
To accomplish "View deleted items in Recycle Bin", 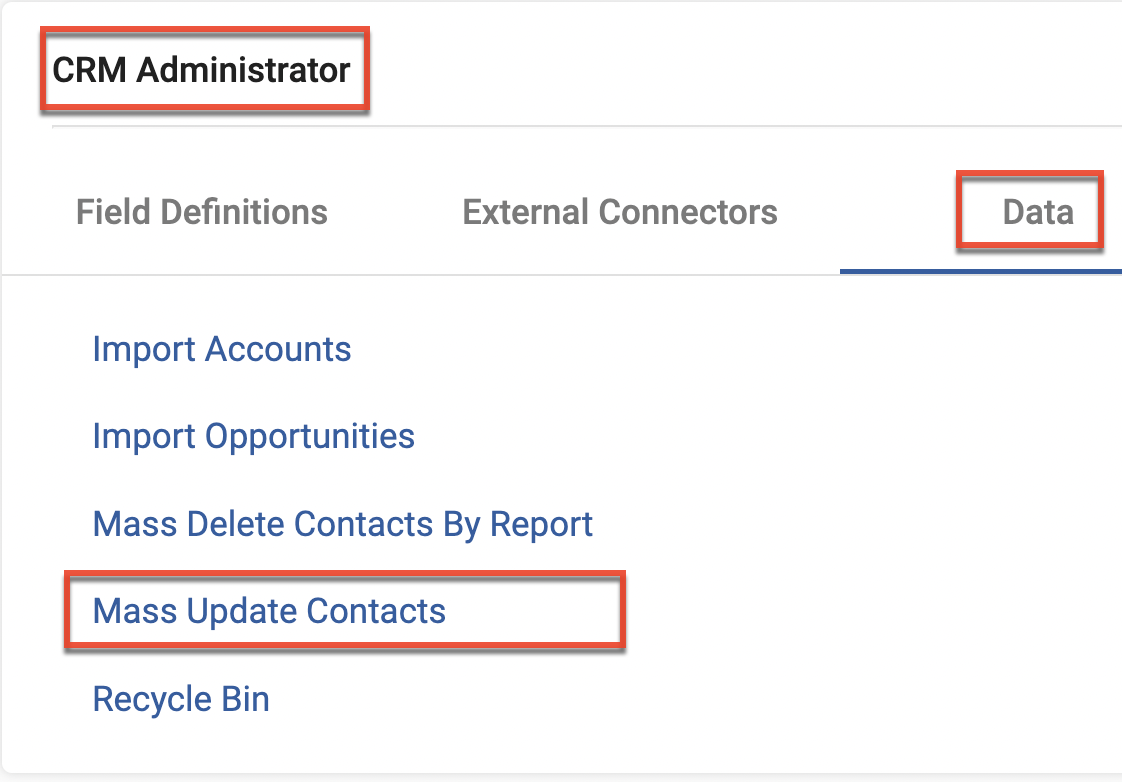I will pyautogui.click(x=180, y=698).
